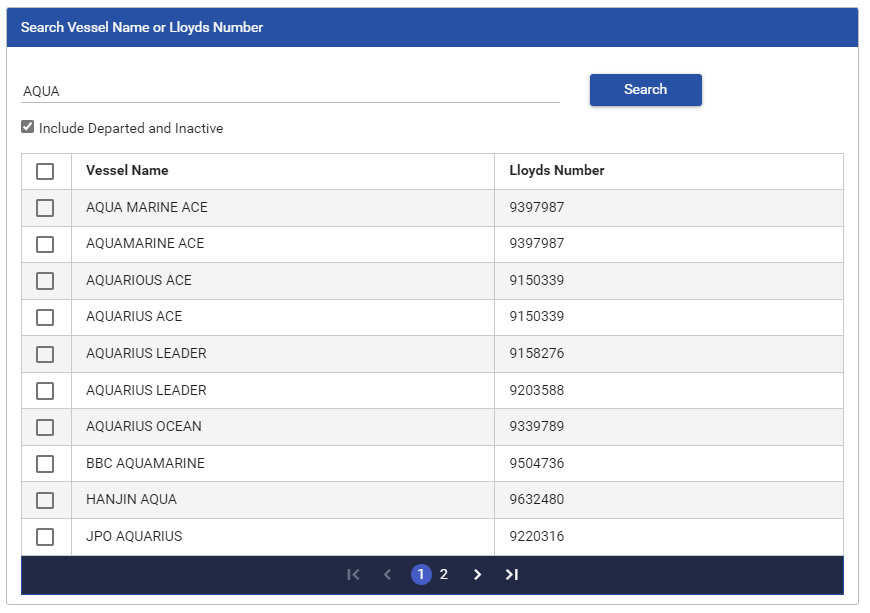Select checkbox for AQUARIUS LEADER 9158276
This screenshot has height=613, width=870.
pyautogui.click(x=45, y=354)
